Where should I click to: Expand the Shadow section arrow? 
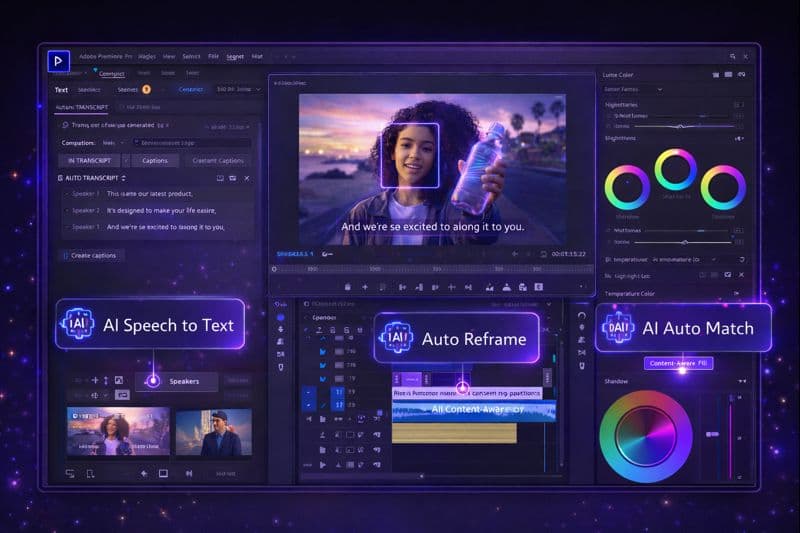[742, 381]
